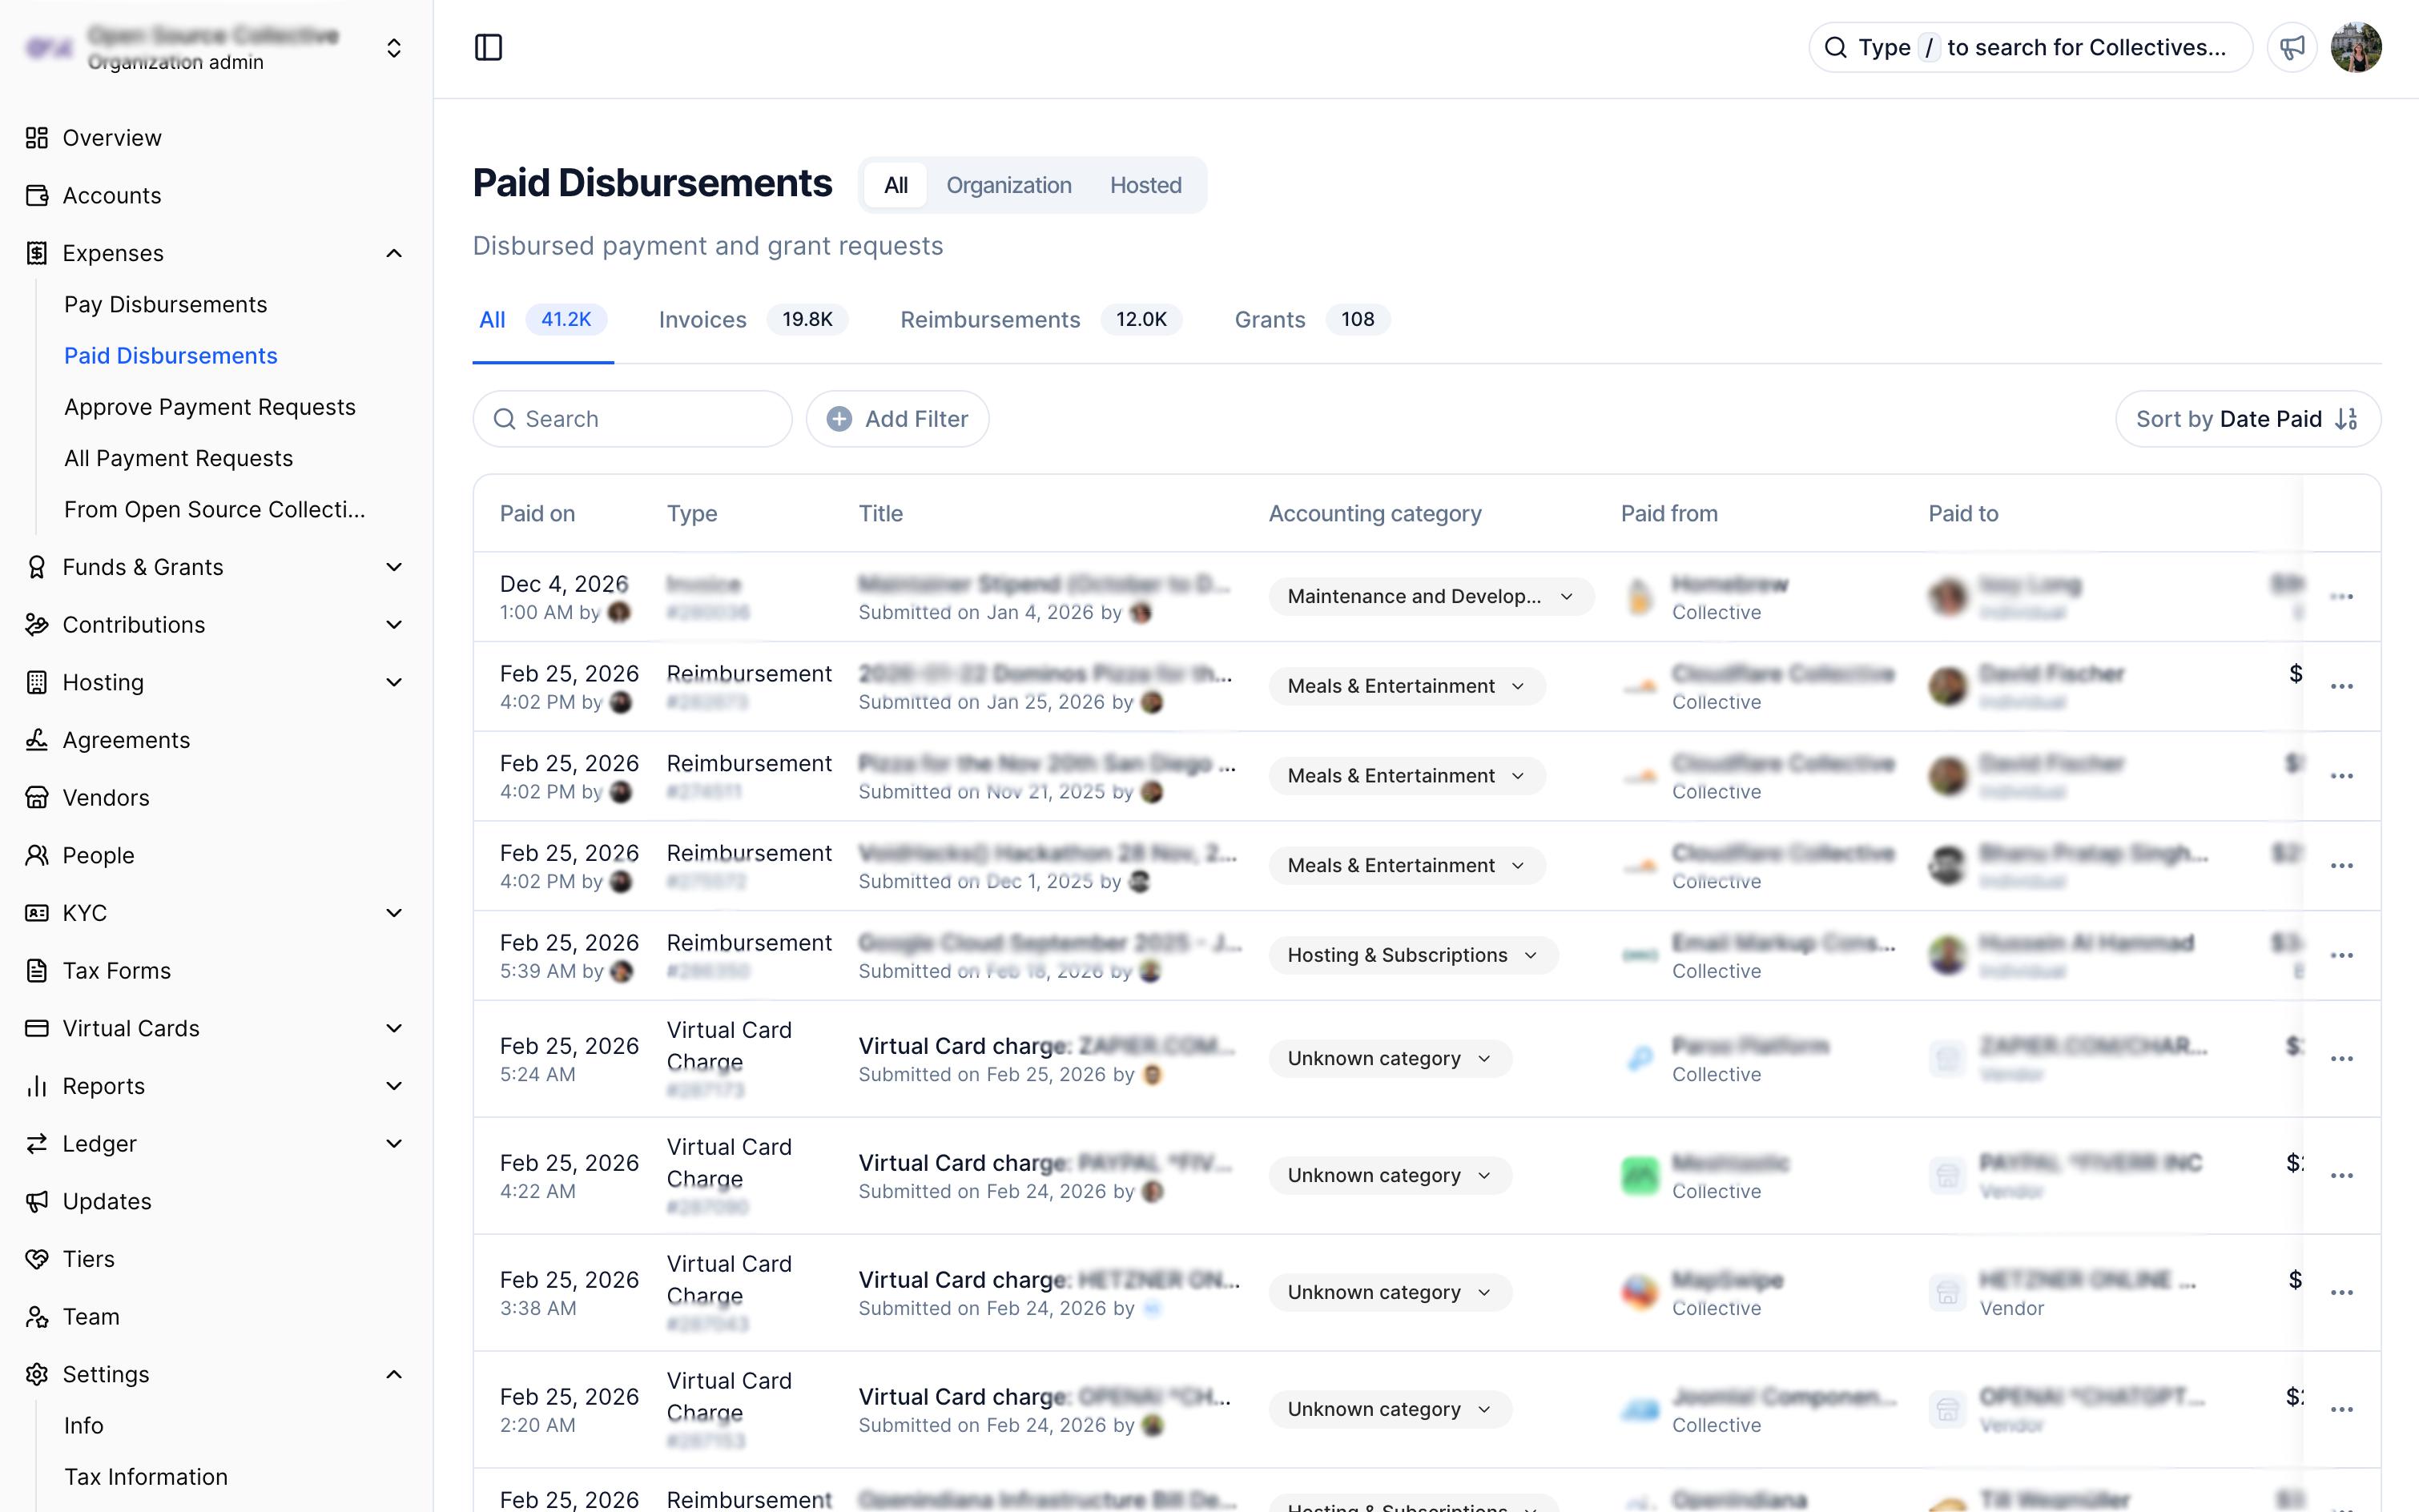Open Tax Forms from sidebar
The height and width of the screenshot is (1512, 2419).
point(116,970)
